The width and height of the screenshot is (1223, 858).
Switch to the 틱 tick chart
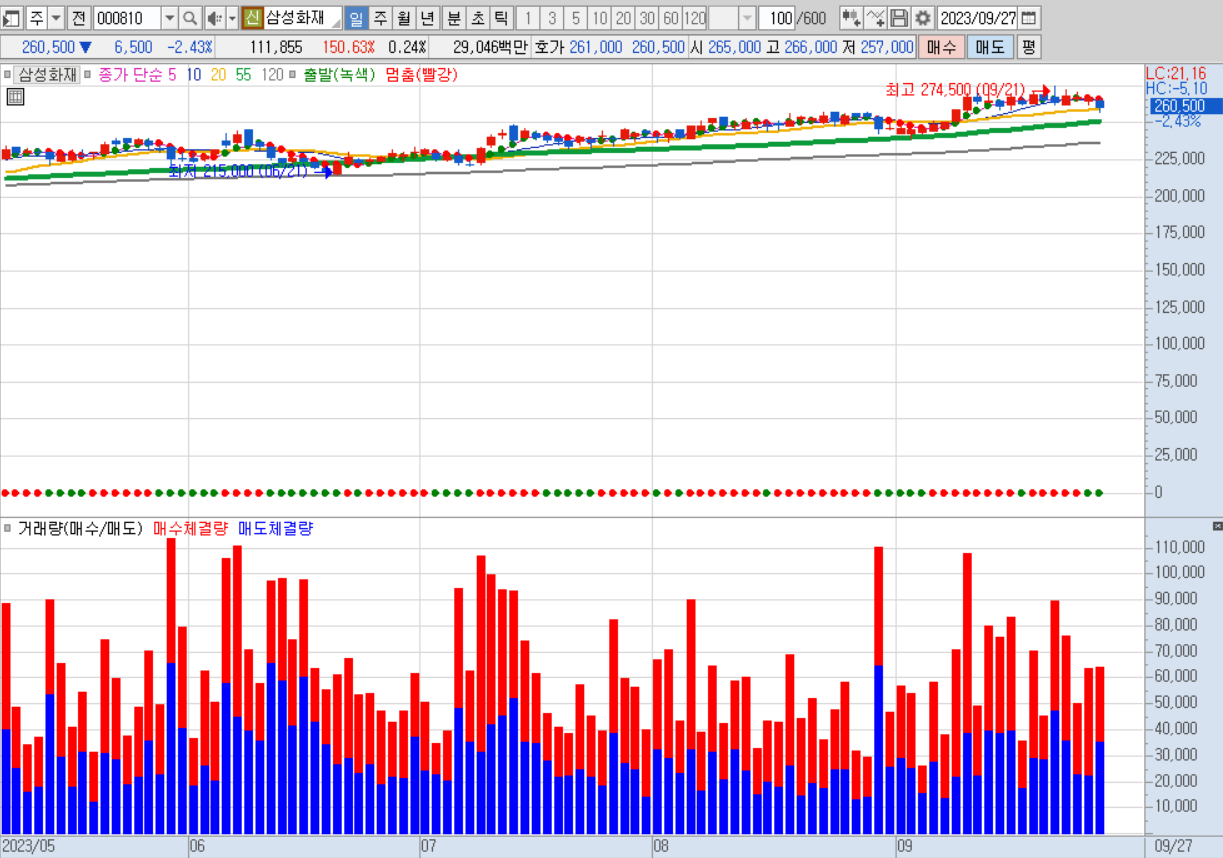(x=501, y=18)
